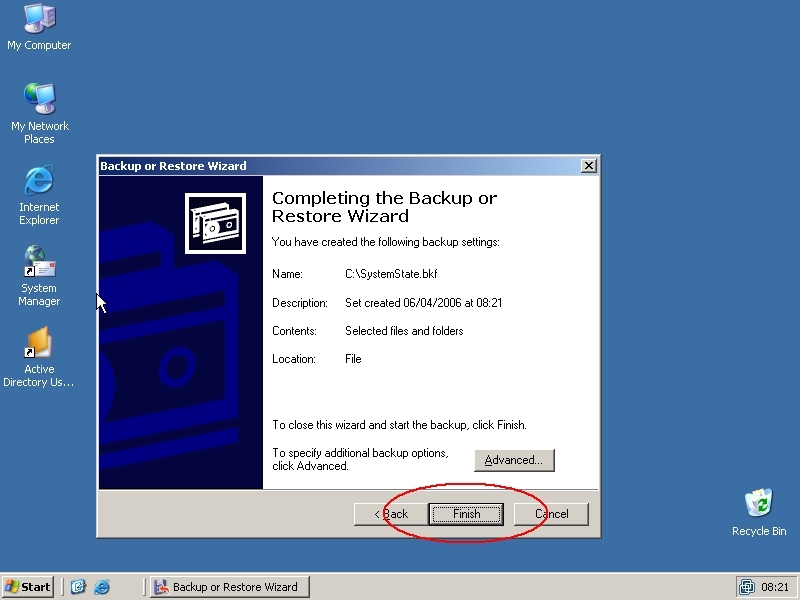This screenshot has width=800, height=600.
Task: Click the Backup or Restore Wizard taskbar button
Action: [230, 587]
